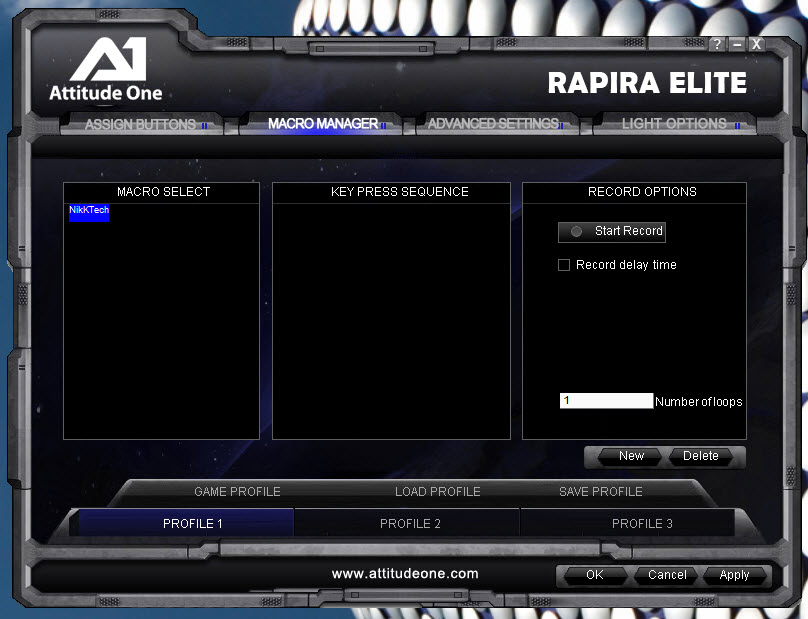Switch to Profile 3
808x619 pixels.
(x=628, y=523)
